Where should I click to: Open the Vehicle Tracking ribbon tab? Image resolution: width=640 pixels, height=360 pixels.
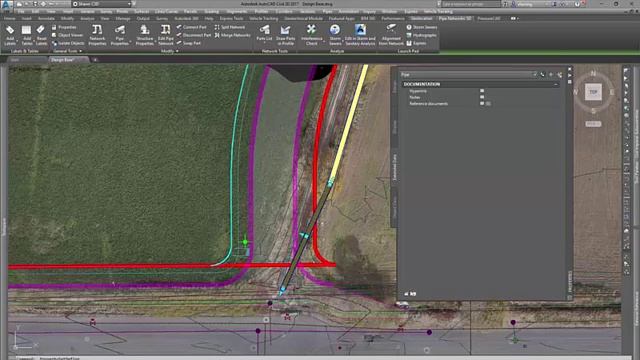click(263, 18)
